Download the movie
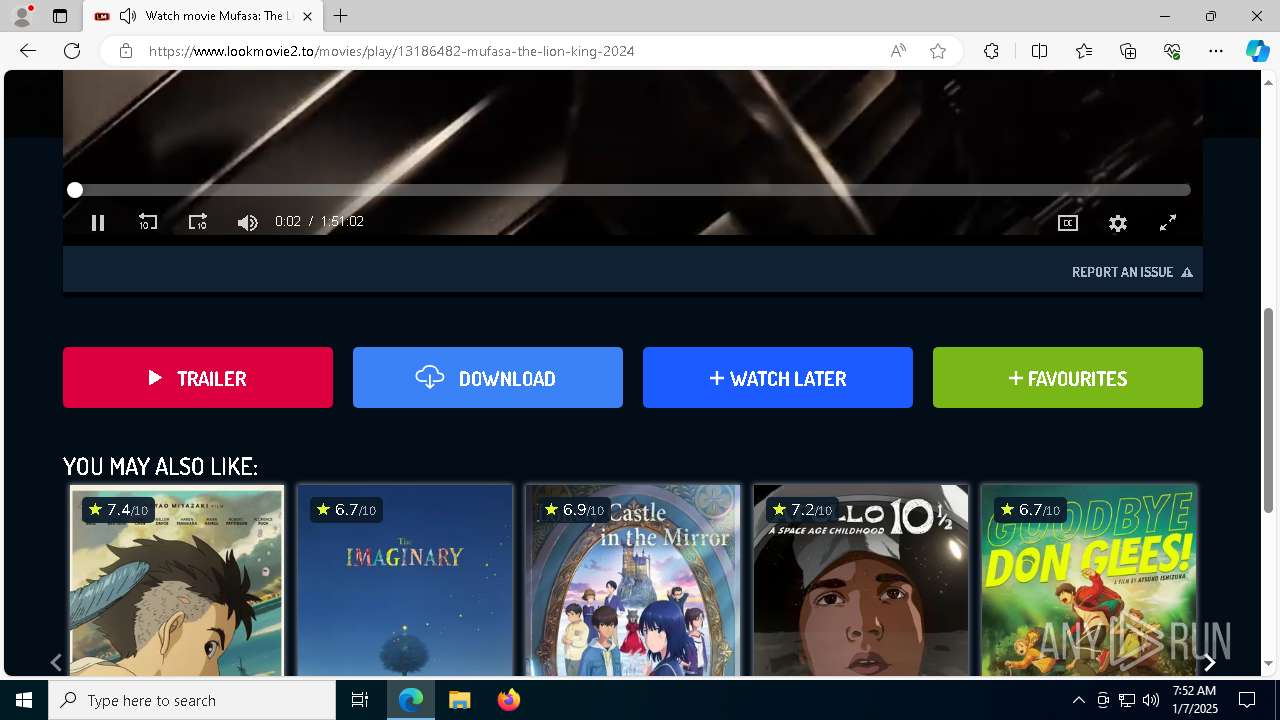The height and width of the screenshot is (720, 1280). point(488,378)
